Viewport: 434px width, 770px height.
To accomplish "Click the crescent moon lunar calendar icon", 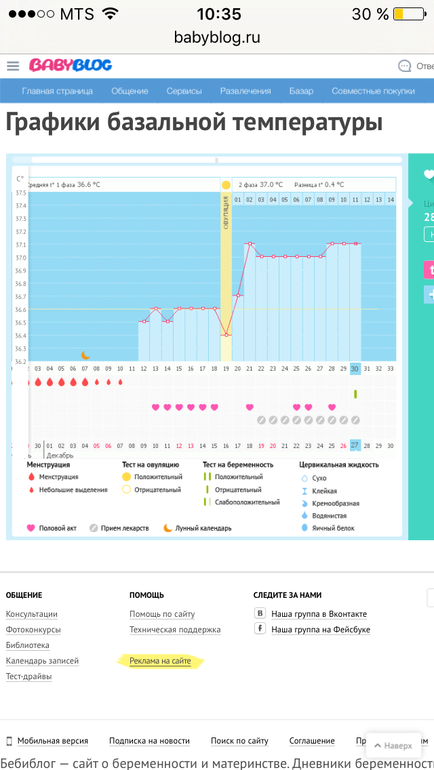I will (85, 355).
